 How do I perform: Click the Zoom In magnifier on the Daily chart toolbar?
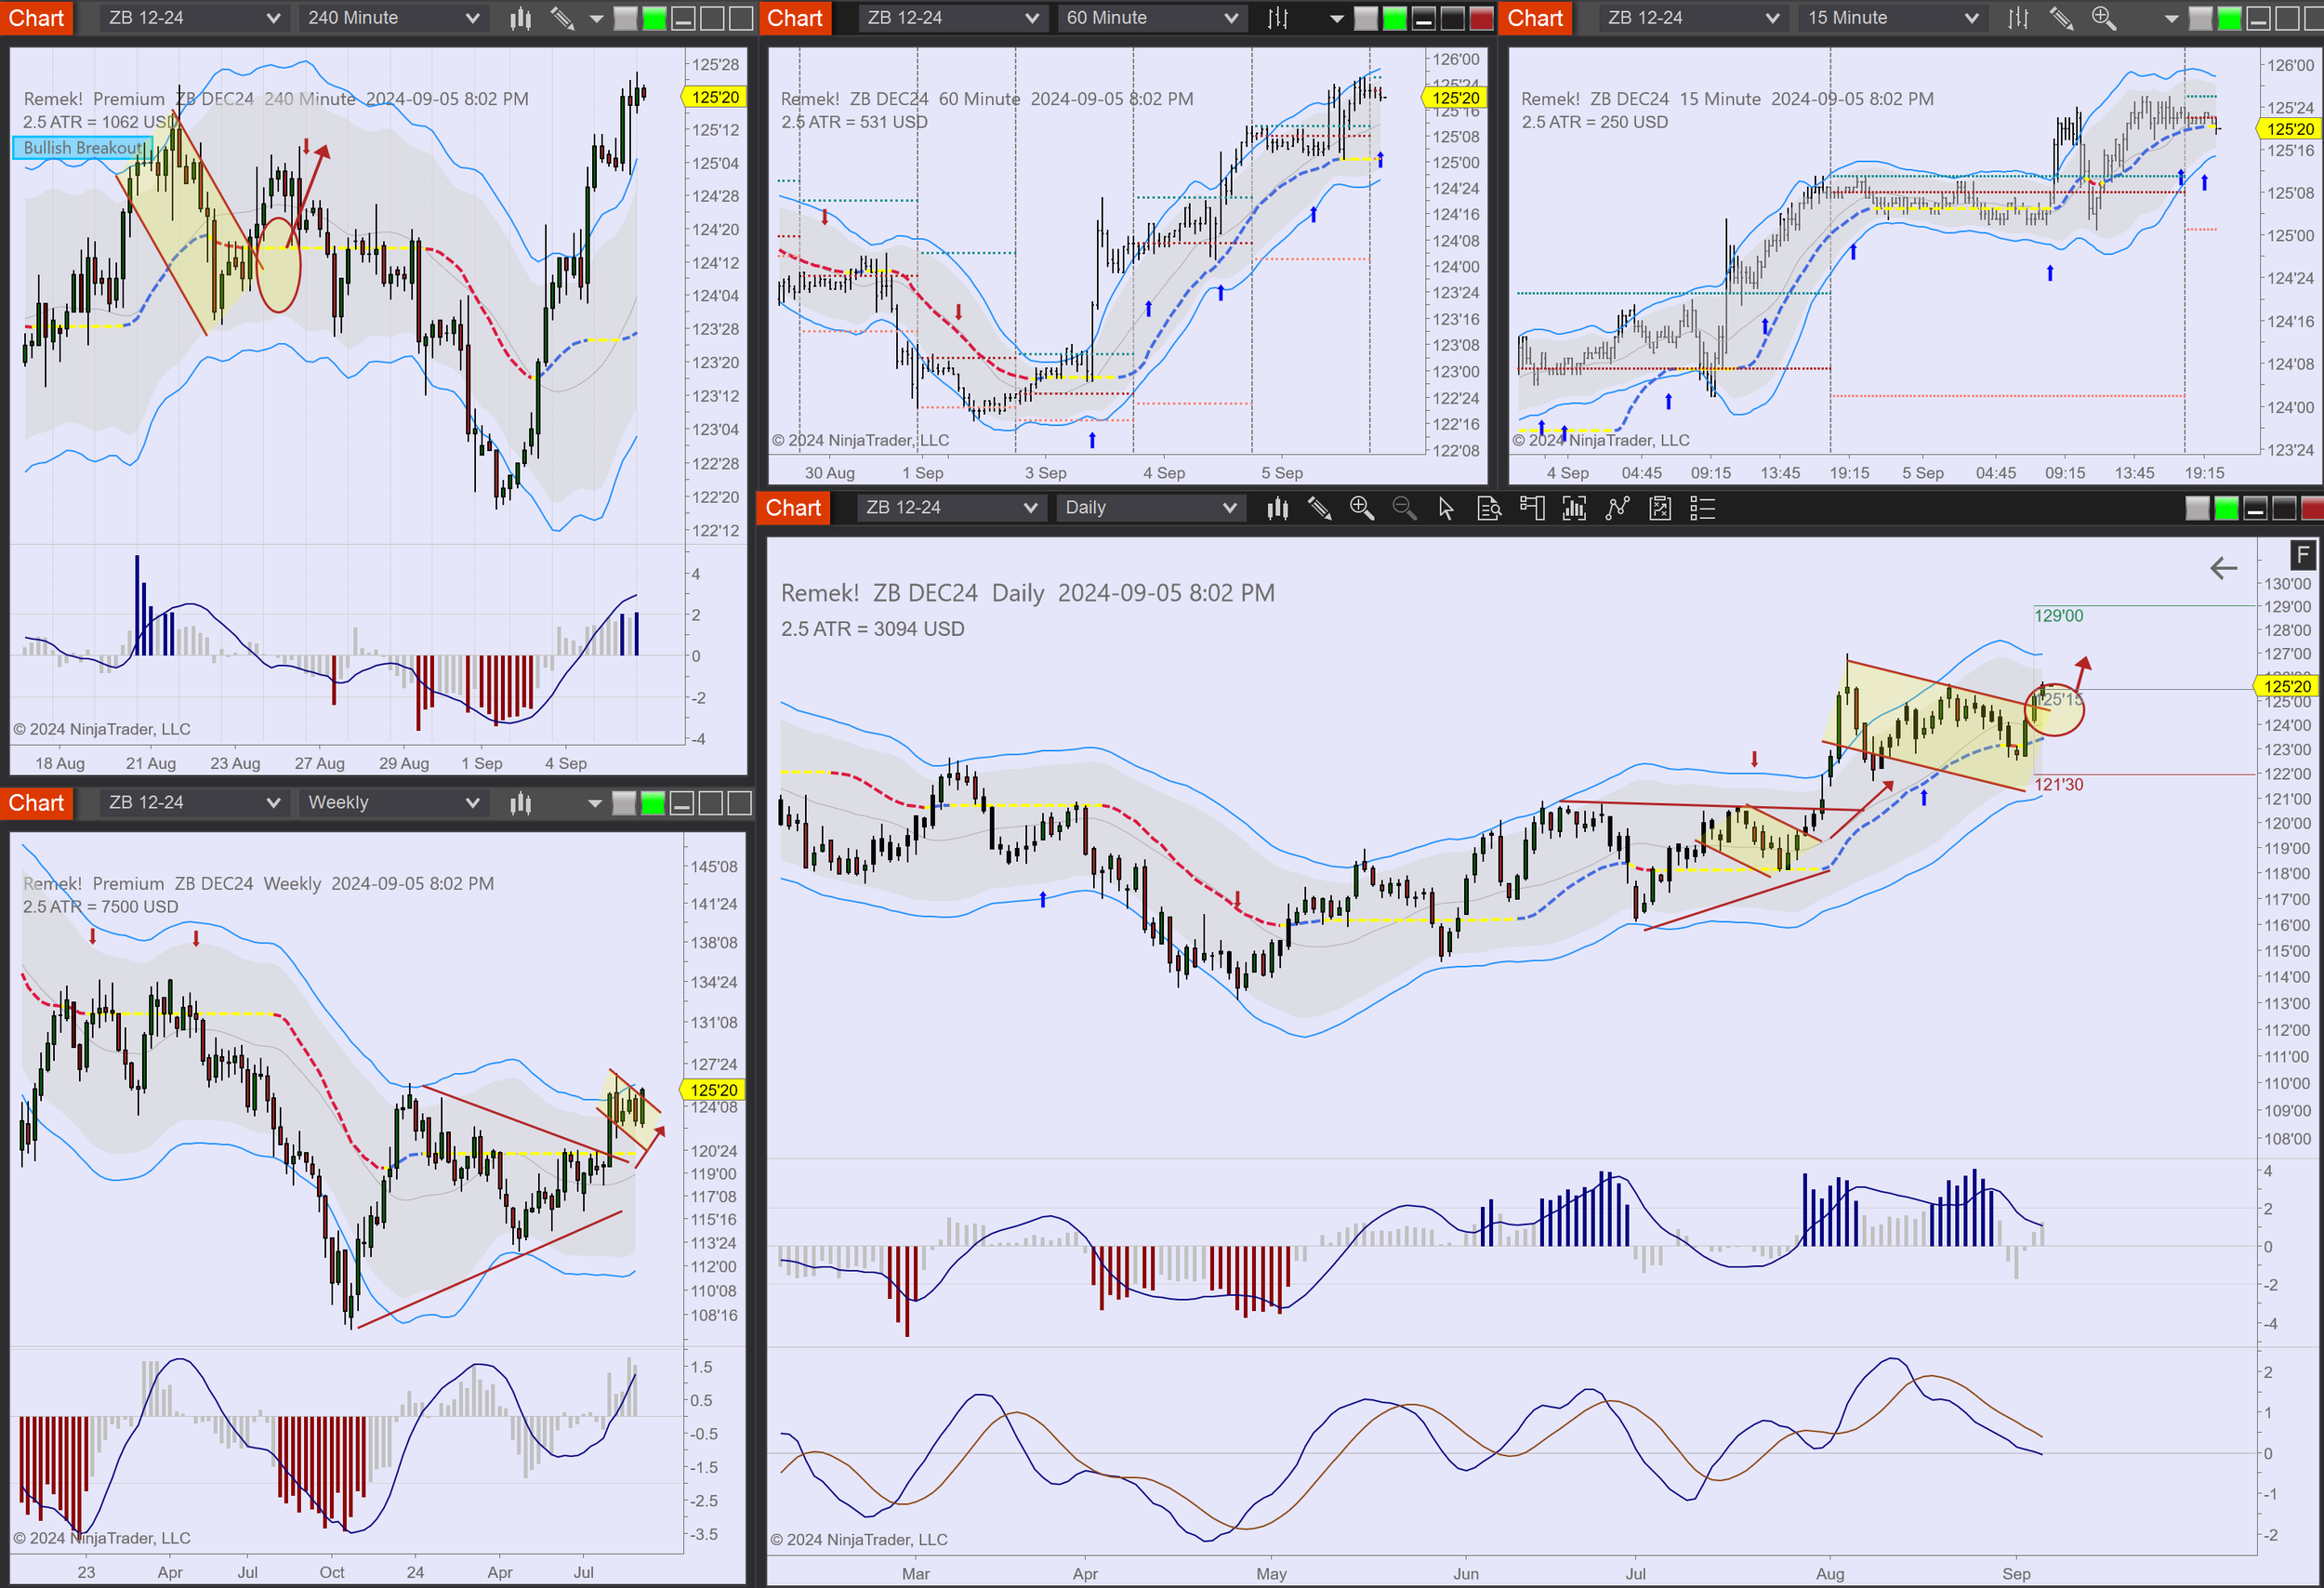pos(1362,509)
